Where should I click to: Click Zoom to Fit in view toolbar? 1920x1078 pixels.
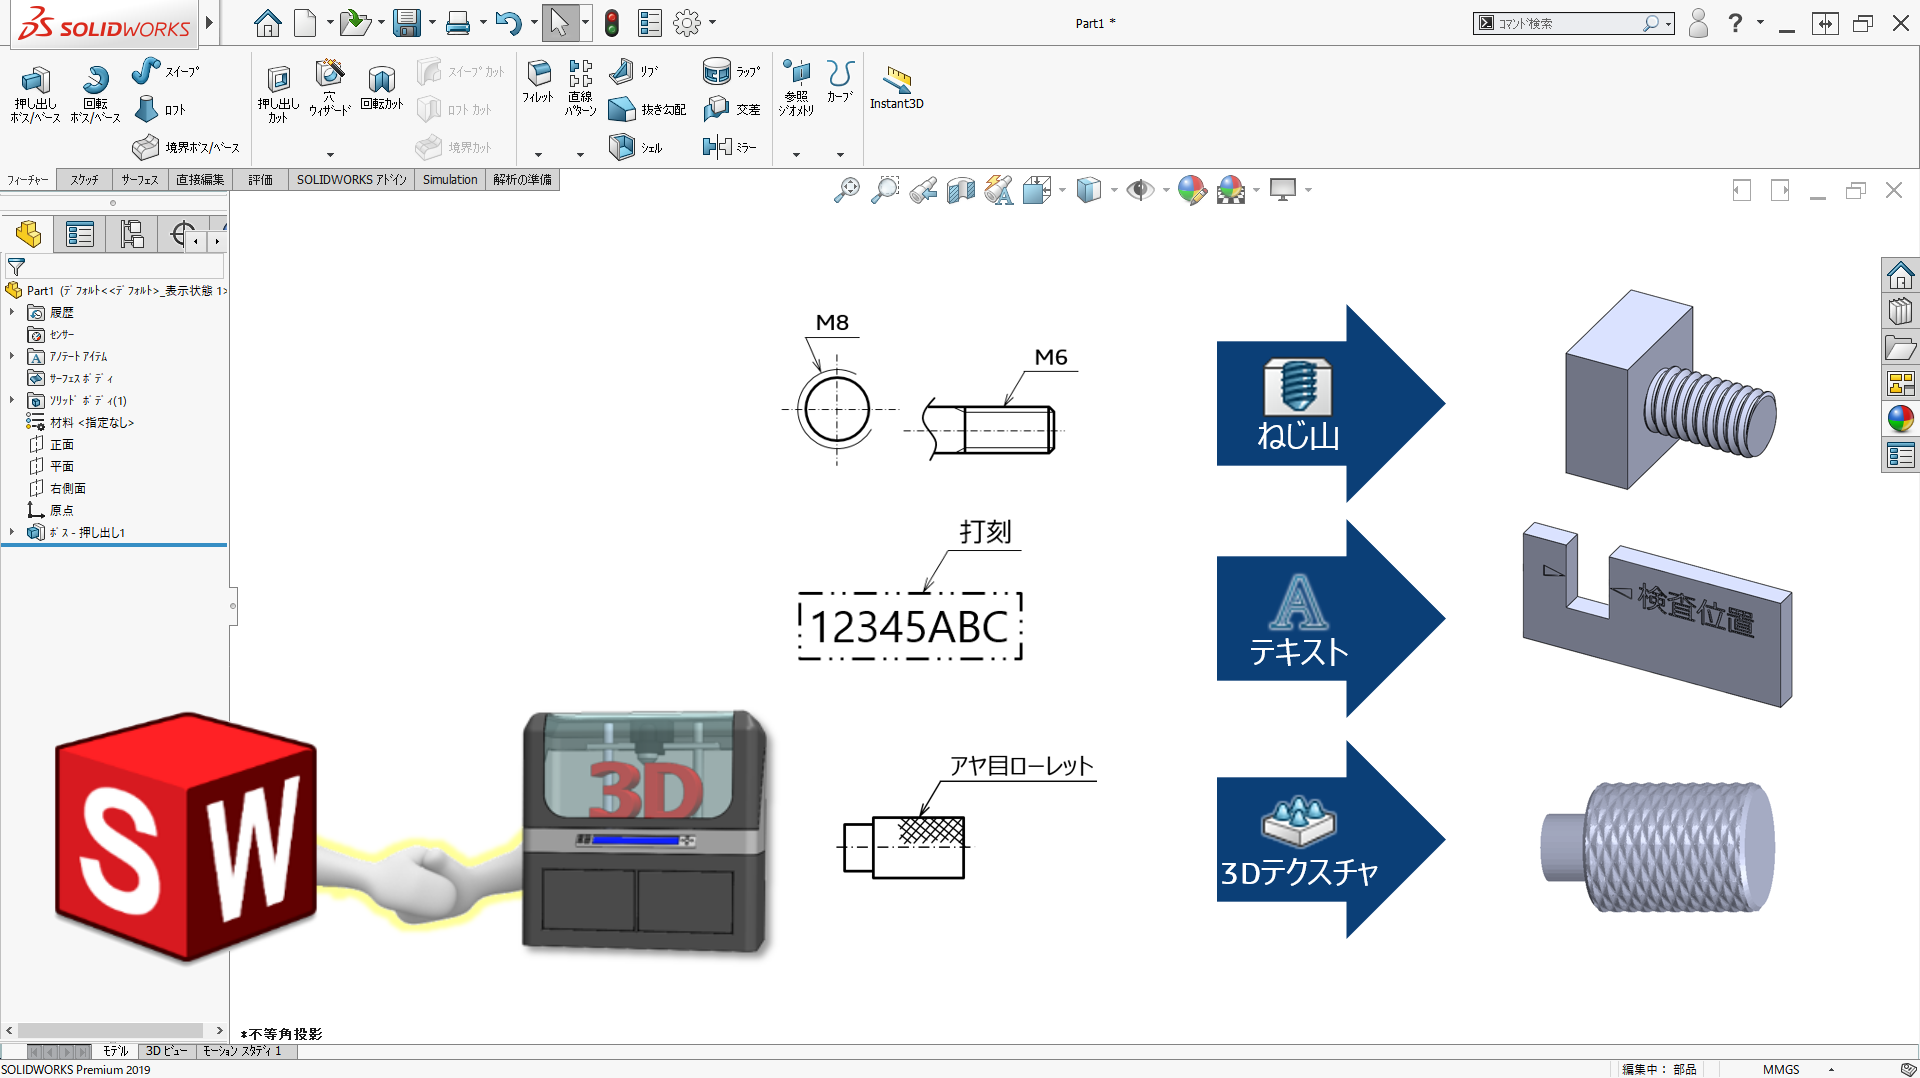tap(846, 190)
